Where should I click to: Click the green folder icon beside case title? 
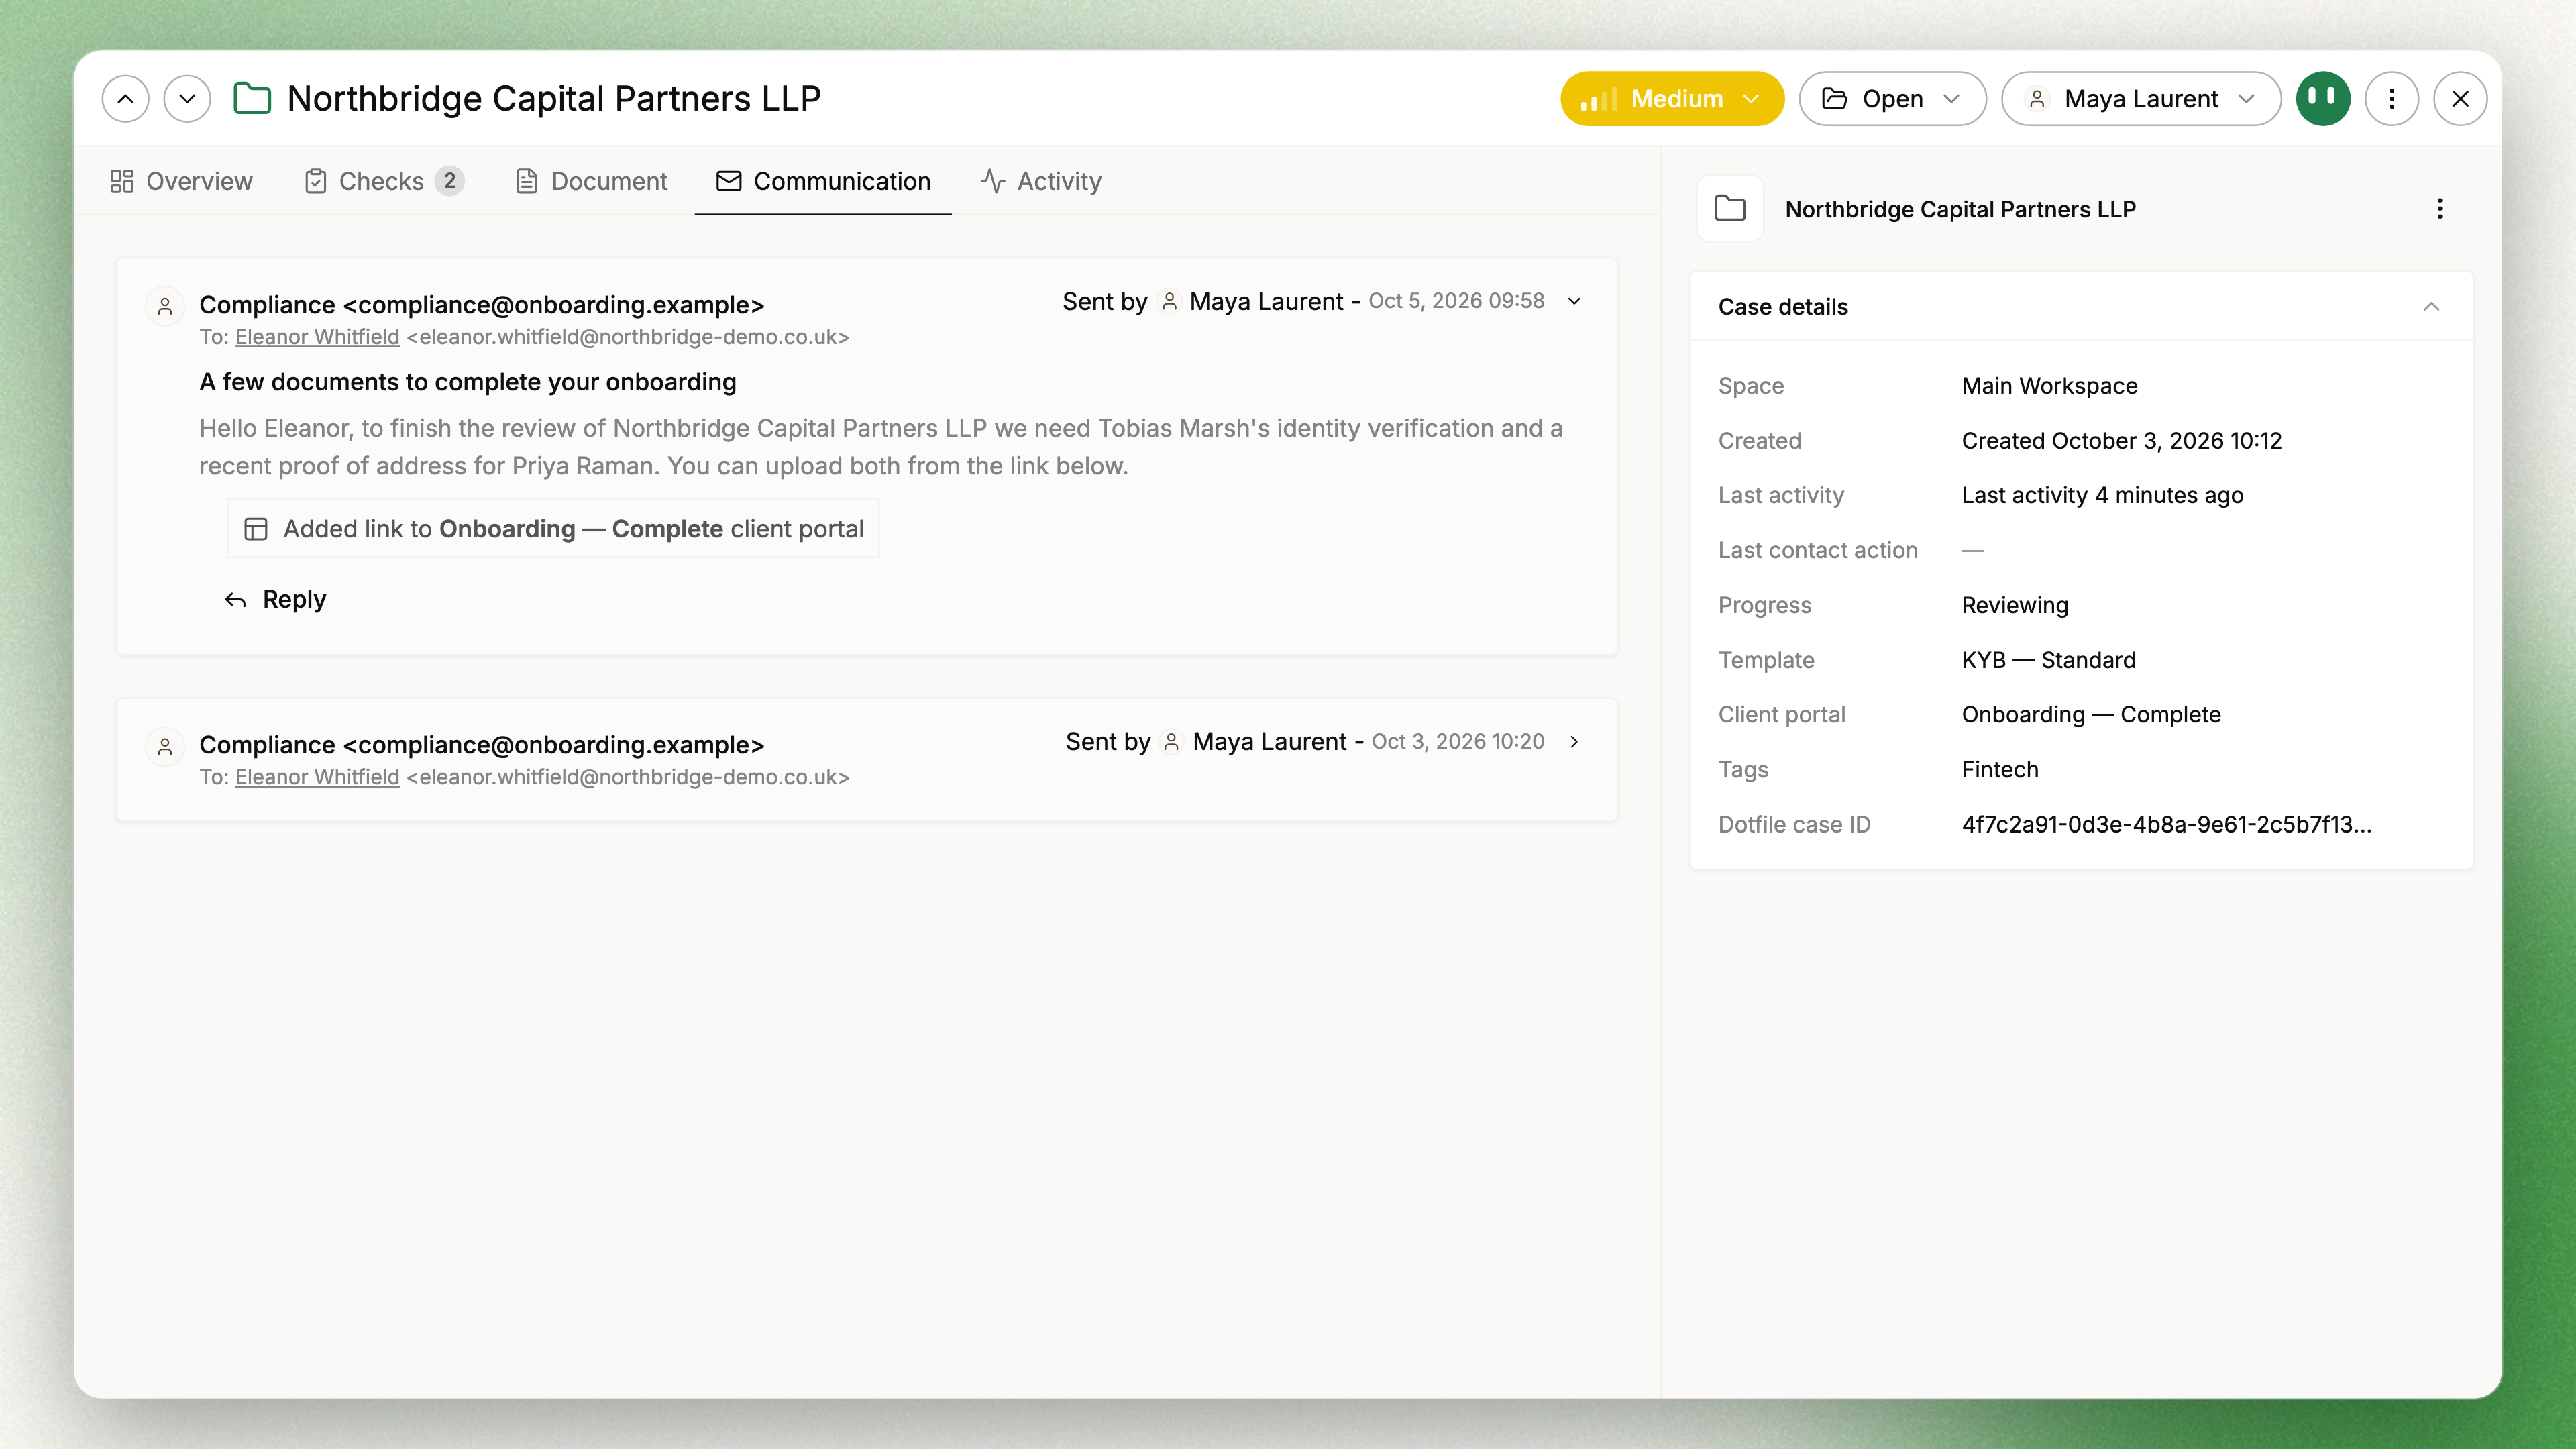[252, 99]
